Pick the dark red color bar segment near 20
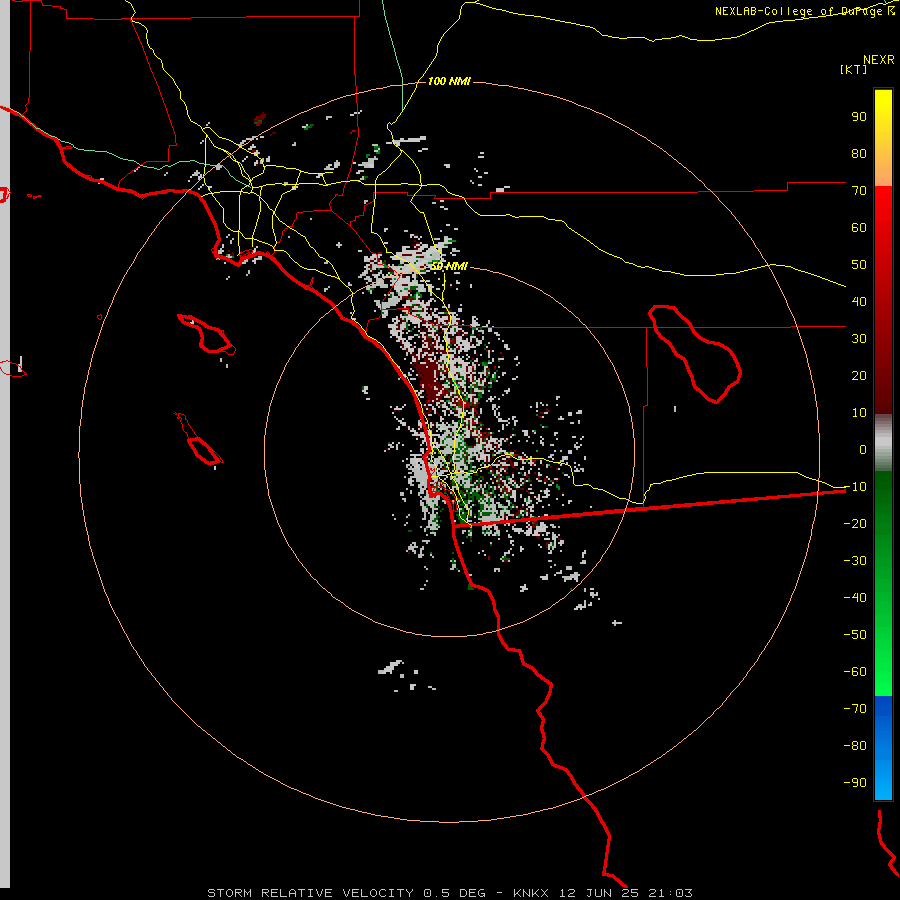The width and height of the screenshot is (900, 900). (883, 376)
